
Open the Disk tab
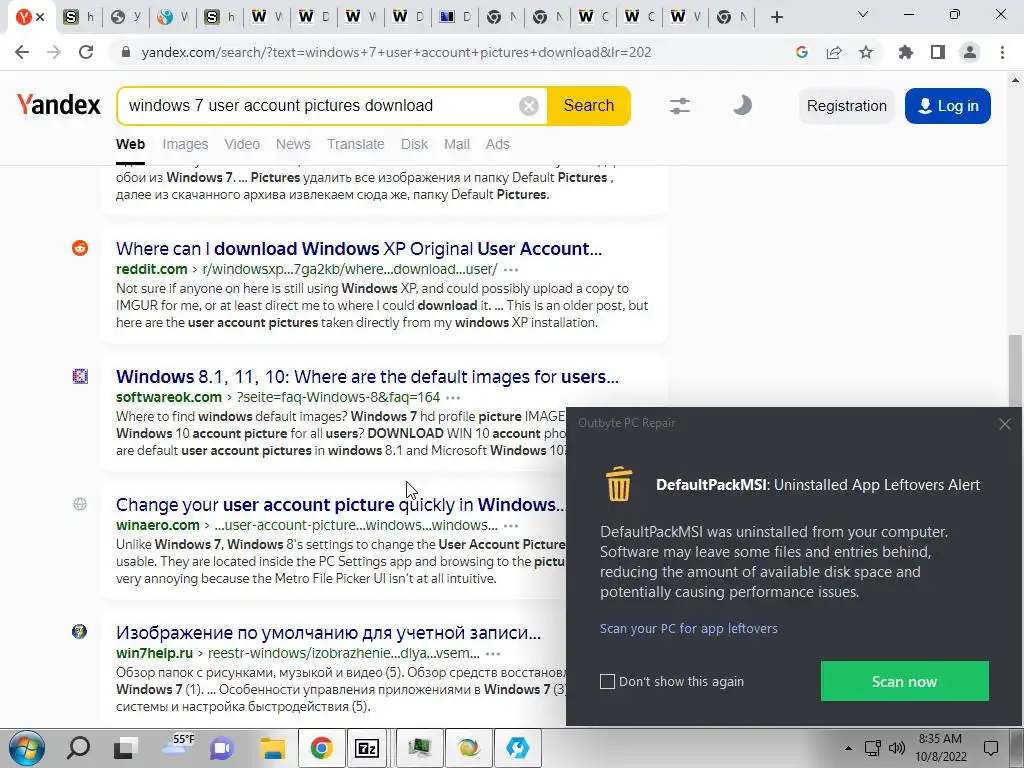click(x=414, y=144)
